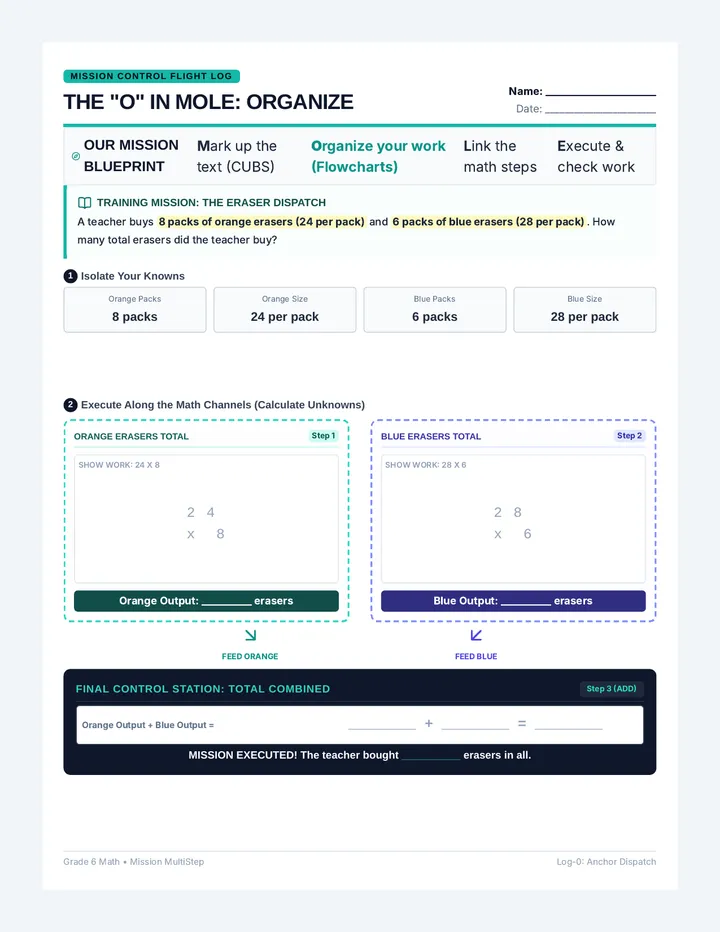
Task: Click the open book icon near Training Mission
Action: tap(84, 203)
